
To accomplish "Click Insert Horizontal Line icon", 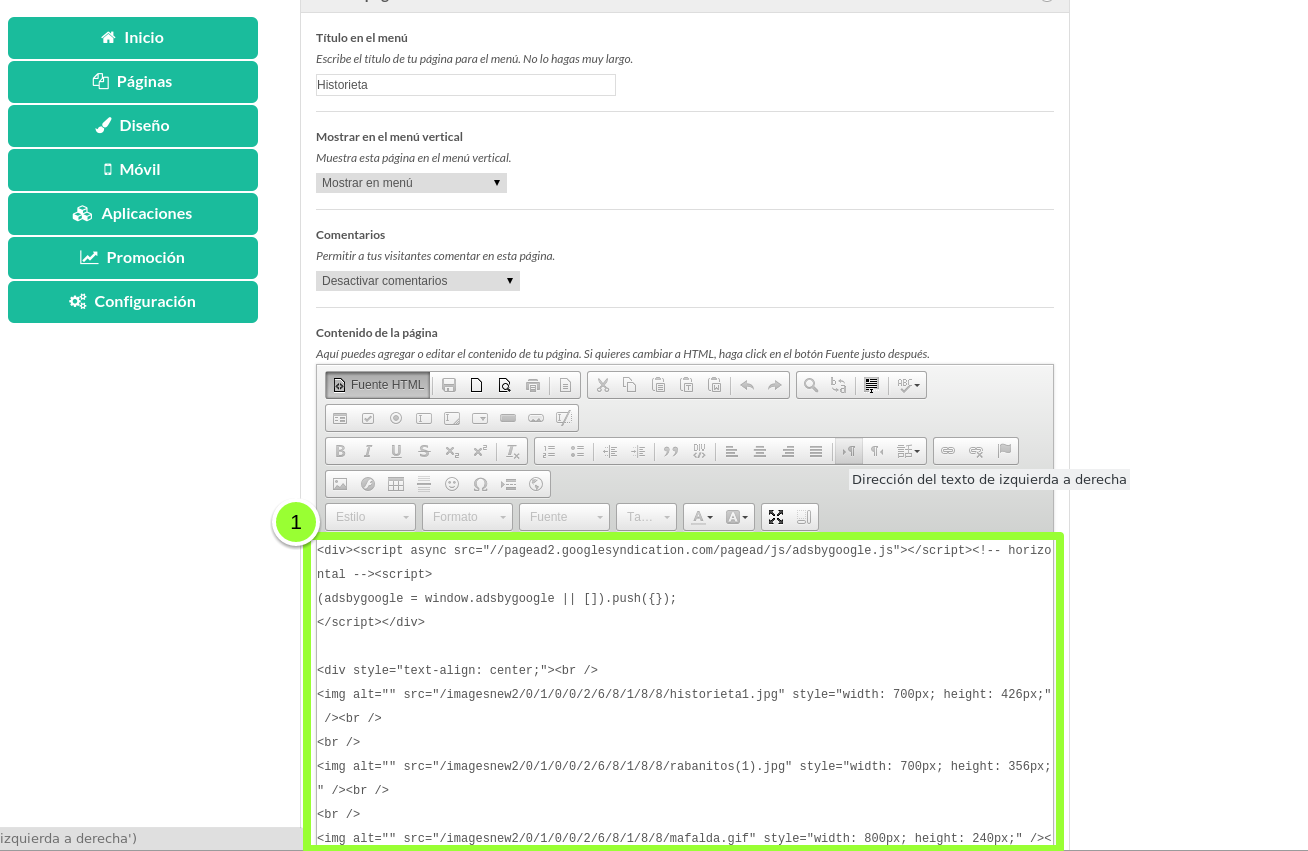I will [424, 484].
